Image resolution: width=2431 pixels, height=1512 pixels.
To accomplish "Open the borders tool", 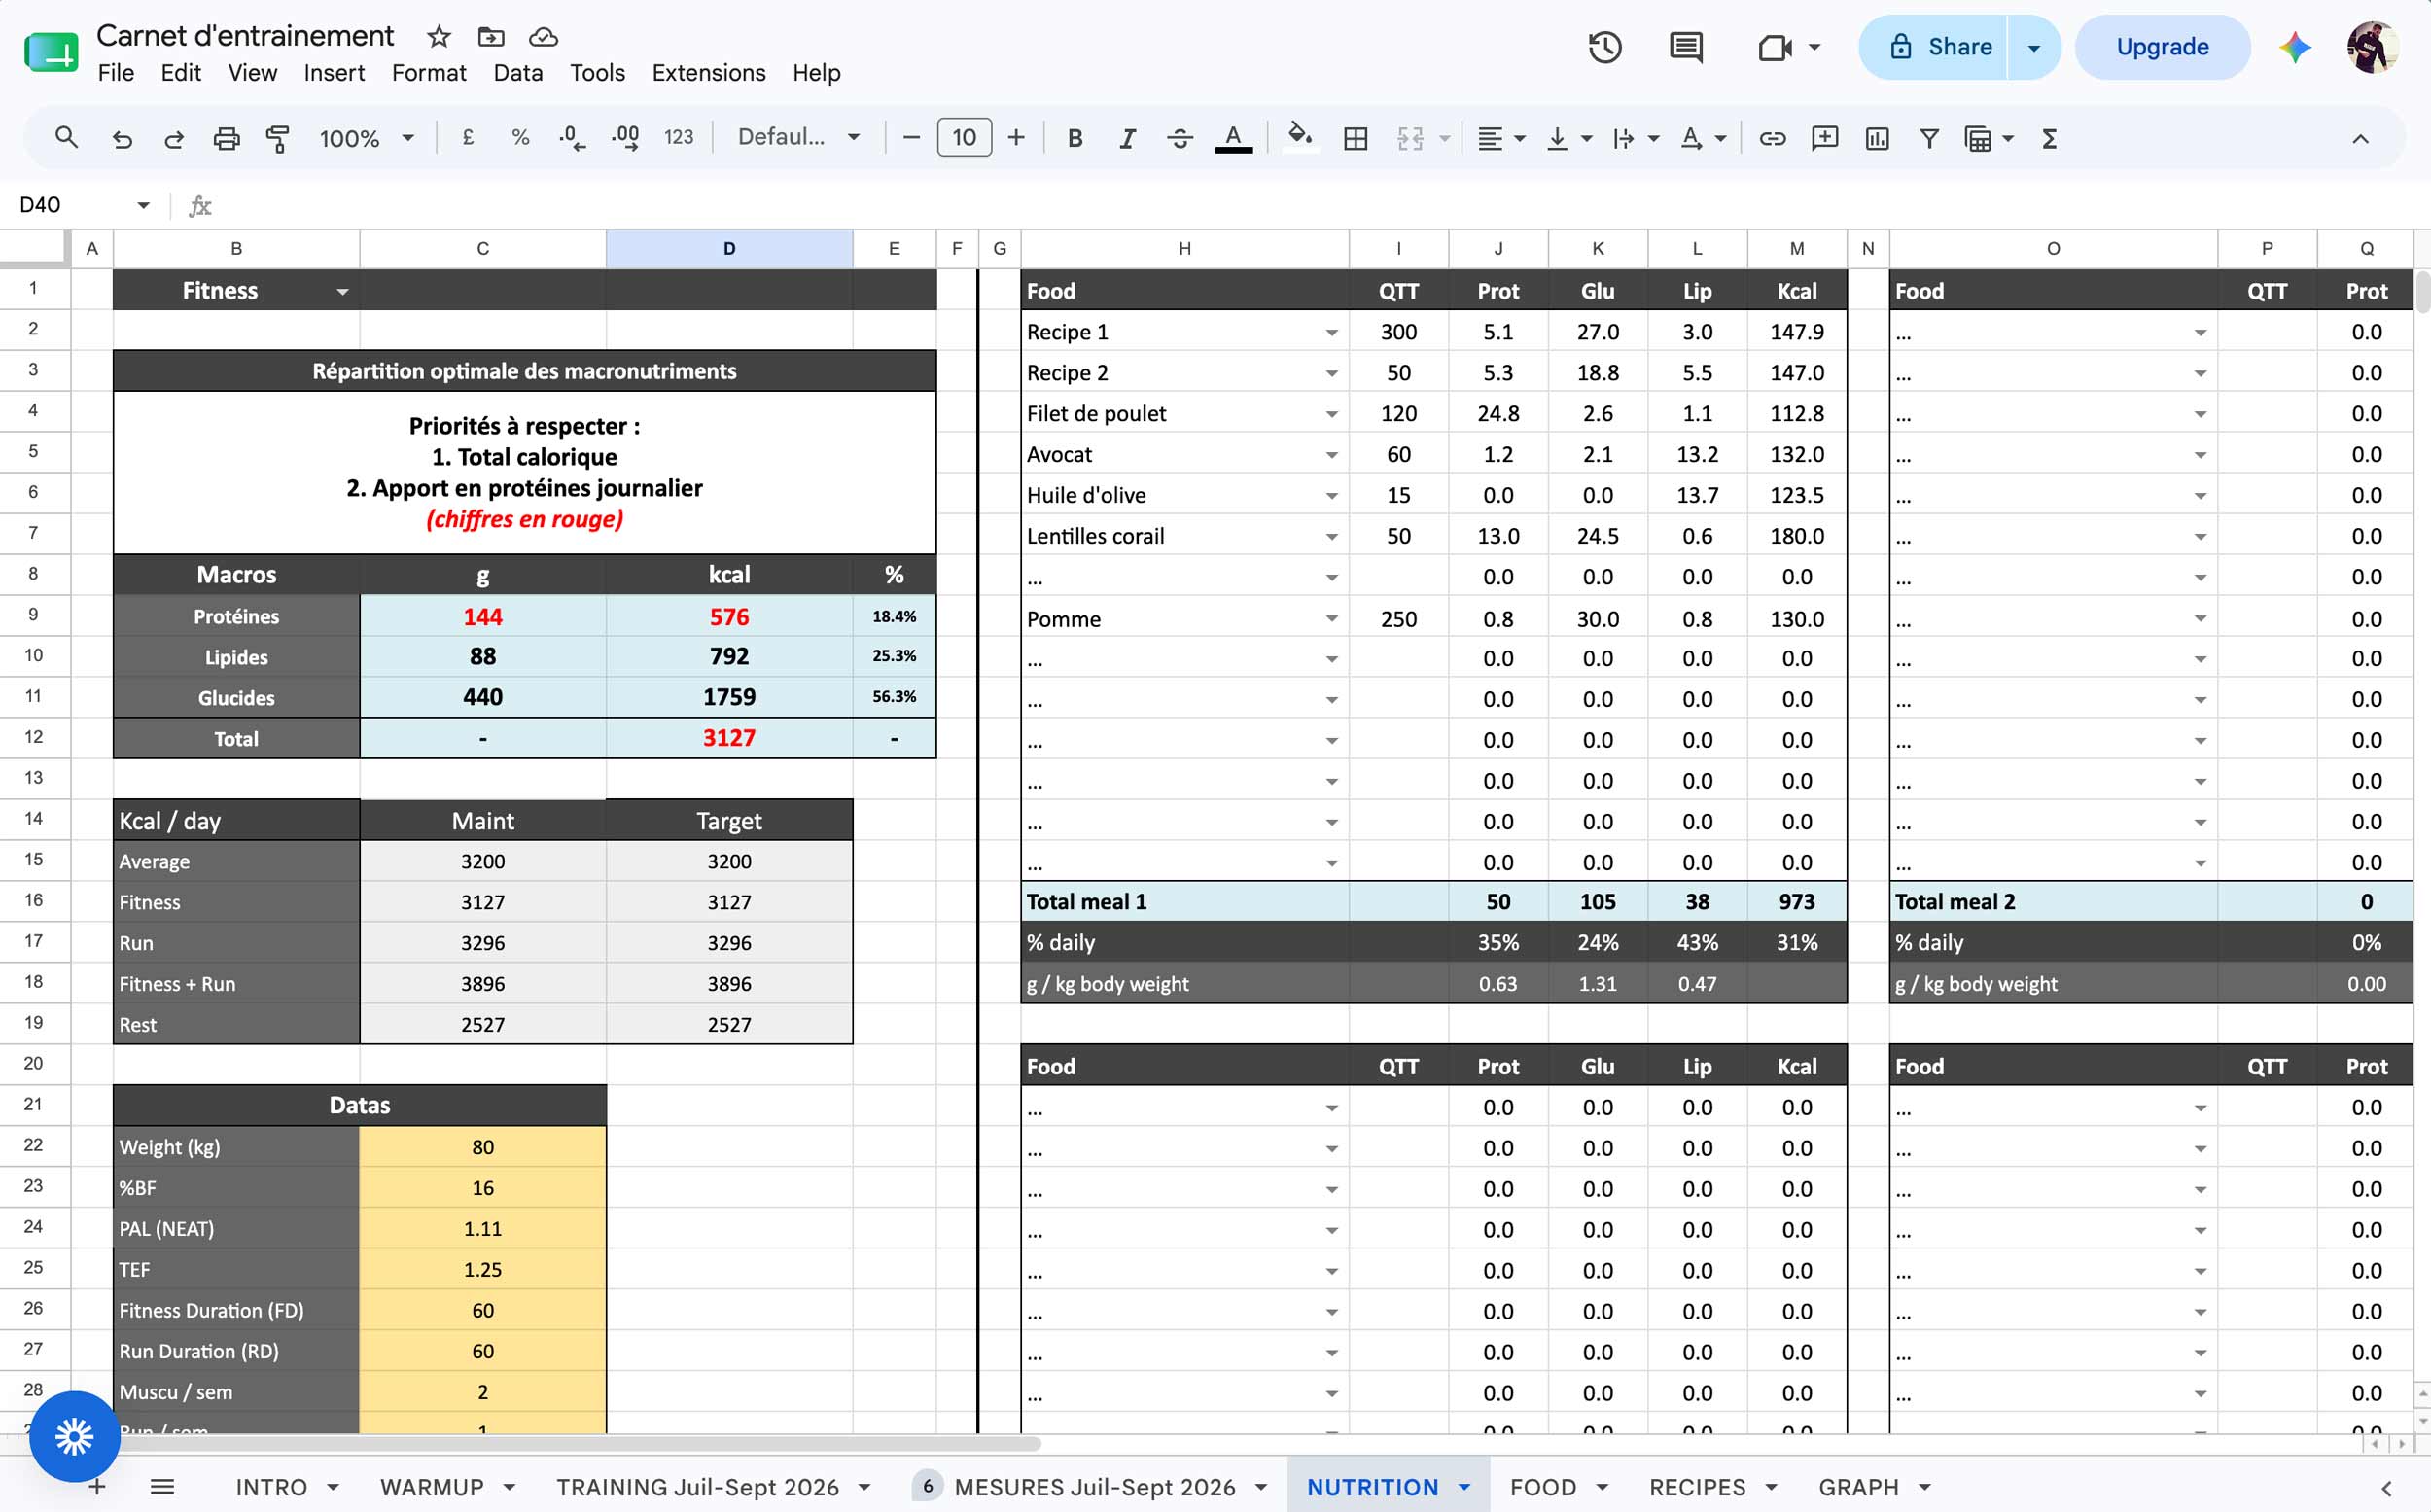I will click(x=1356, y=138).
